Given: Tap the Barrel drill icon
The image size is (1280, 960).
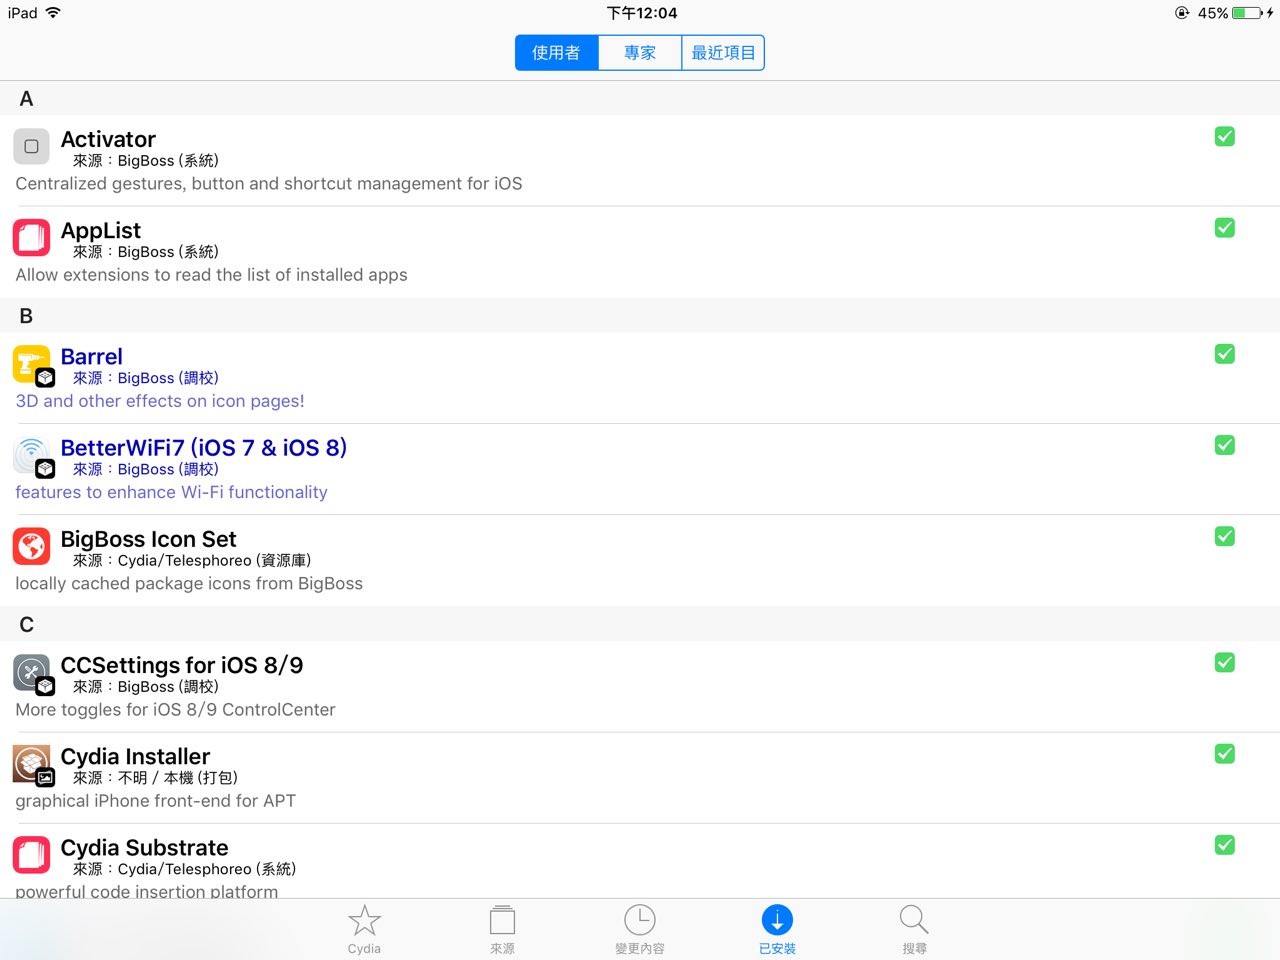Looking at the screenshot, I should click(x=31, y=364).
